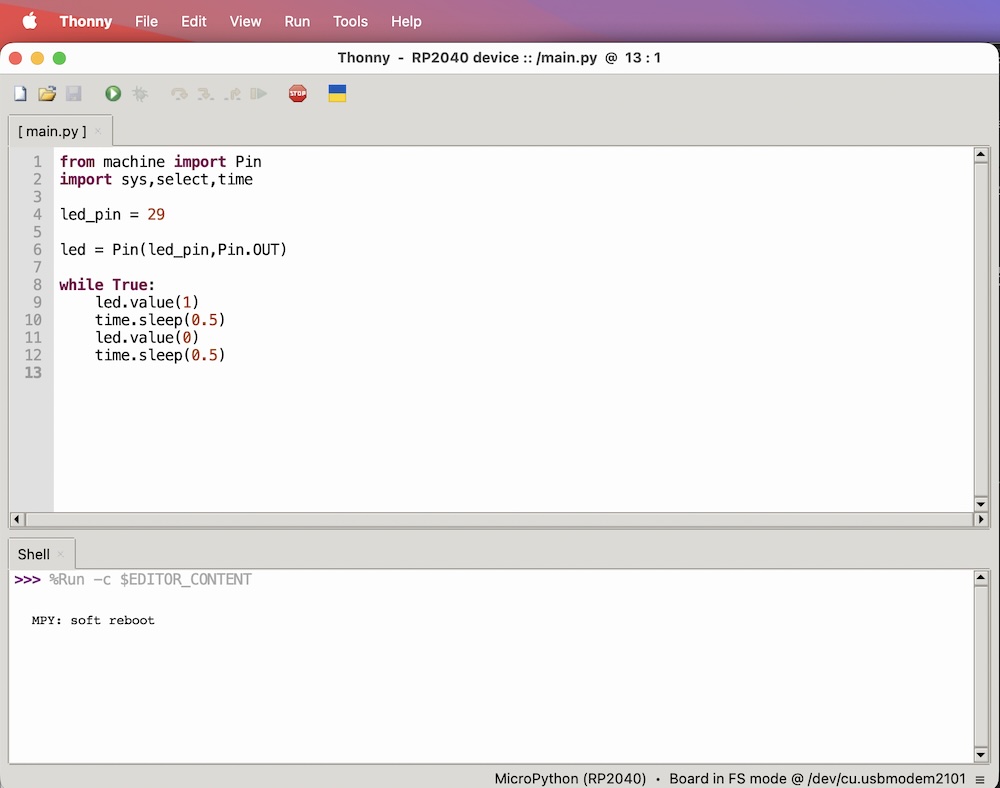Open the Tools menu
The height and width of the screenshot is (788, 1000).
350,21
